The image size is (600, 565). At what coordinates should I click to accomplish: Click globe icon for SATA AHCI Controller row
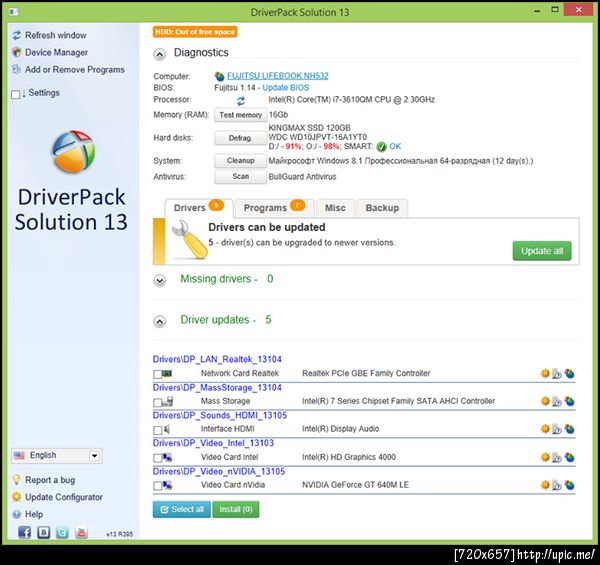pos(569,401)
